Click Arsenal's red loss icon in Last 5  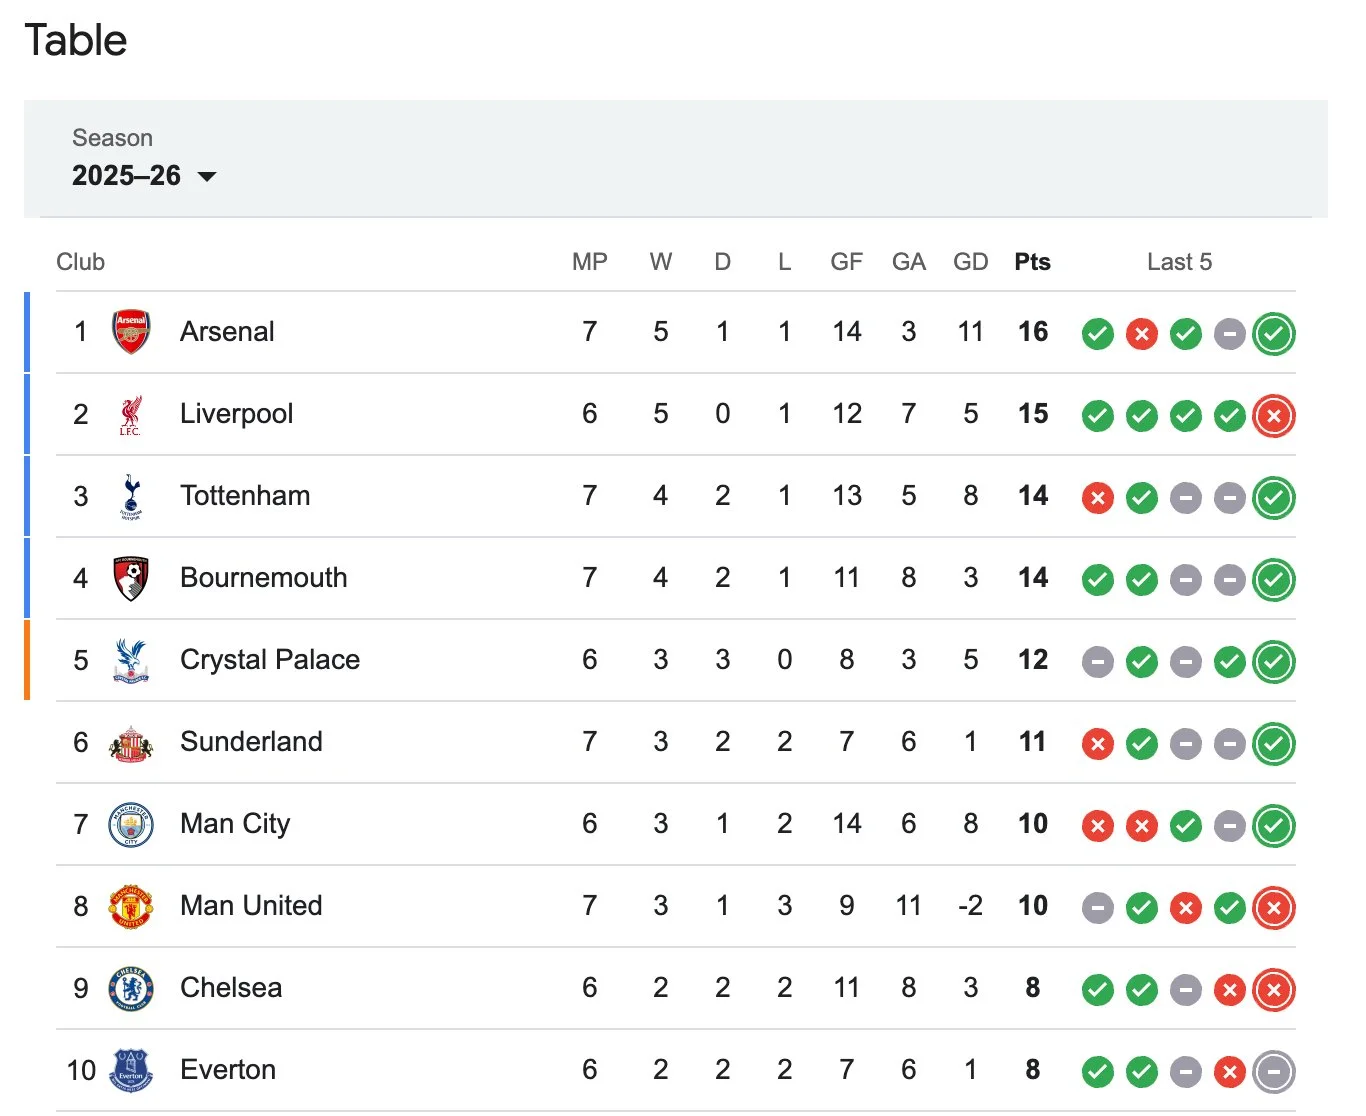(1141, 334)
